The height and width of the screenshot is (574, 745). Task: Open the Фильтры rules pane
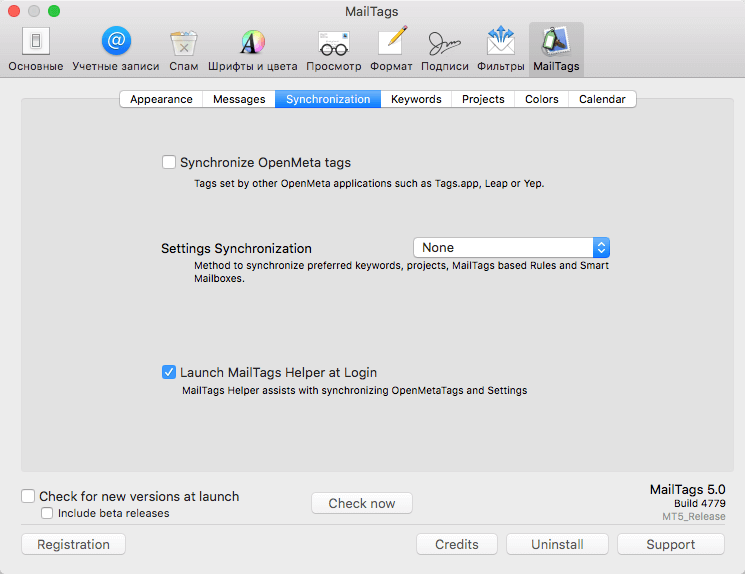click(x=501, y=49)
